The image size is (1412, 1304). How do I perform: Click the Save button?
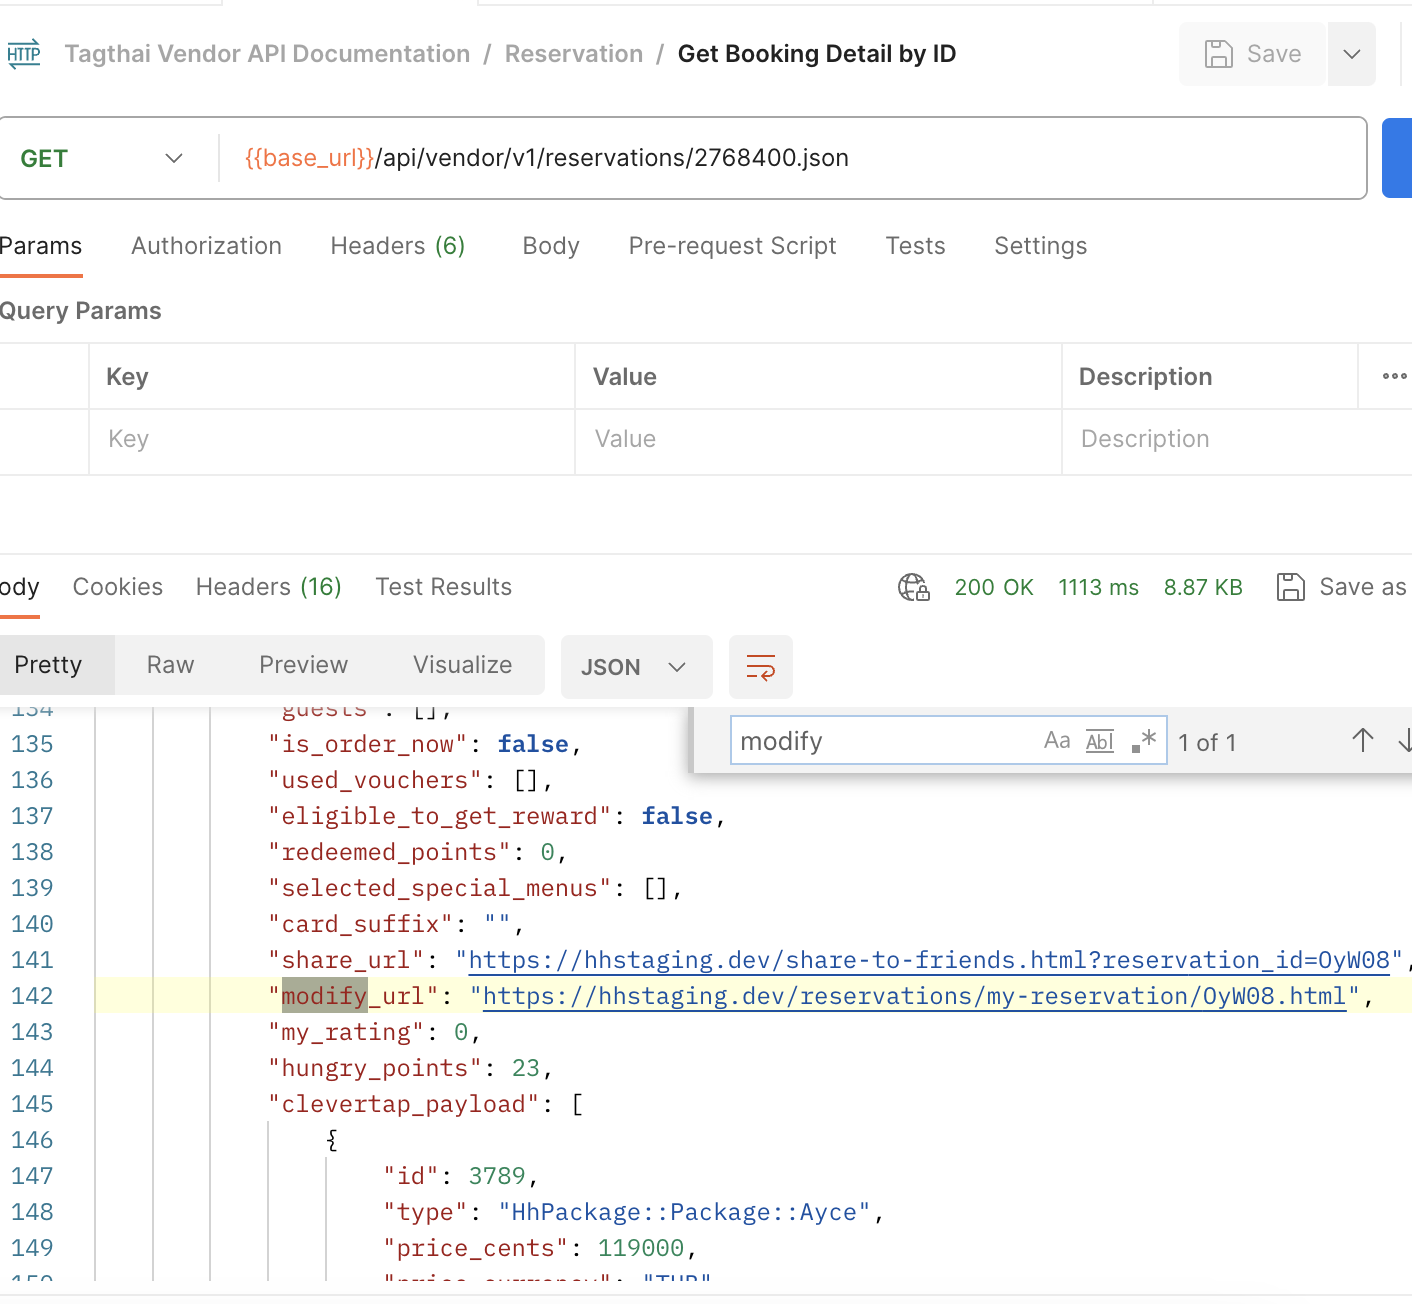pos(1253,54)
